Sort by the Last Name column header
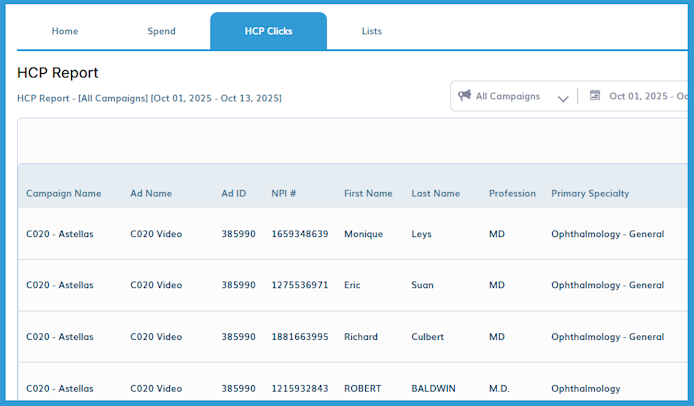 pyautogui.click(x=435, y=193)
